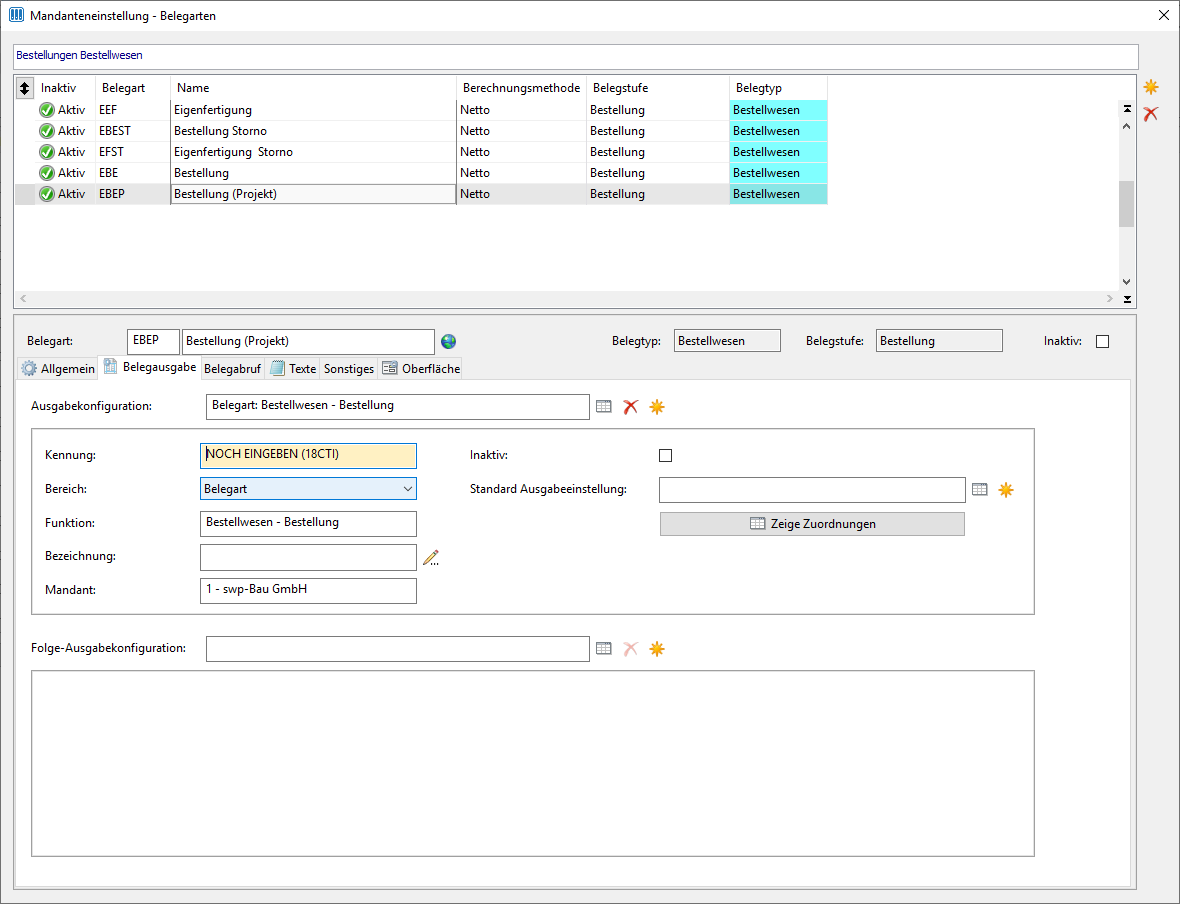Click the green Aktiv check icon of EBEST row

pyautogui.click(x=47, y=131)
